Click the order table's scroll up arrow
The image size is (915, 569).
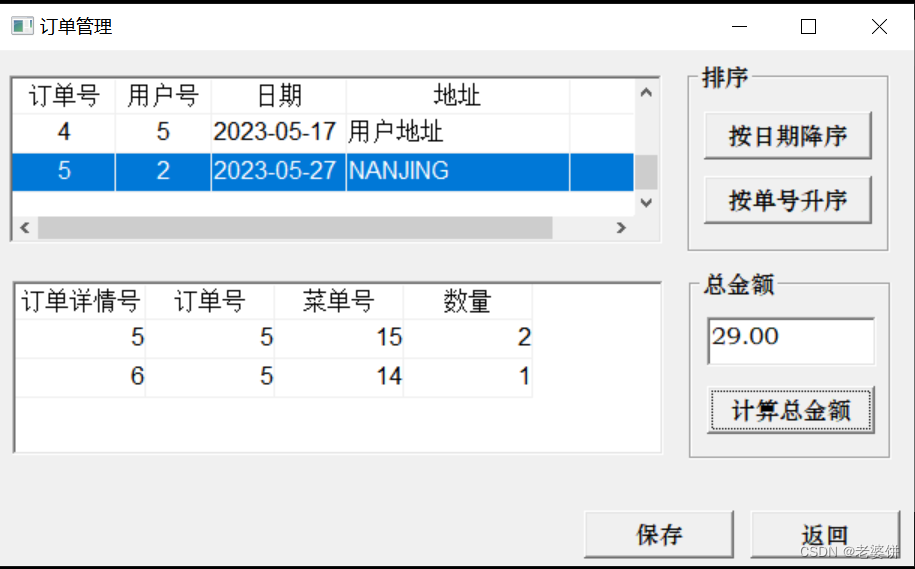click(x=646, y=92)
